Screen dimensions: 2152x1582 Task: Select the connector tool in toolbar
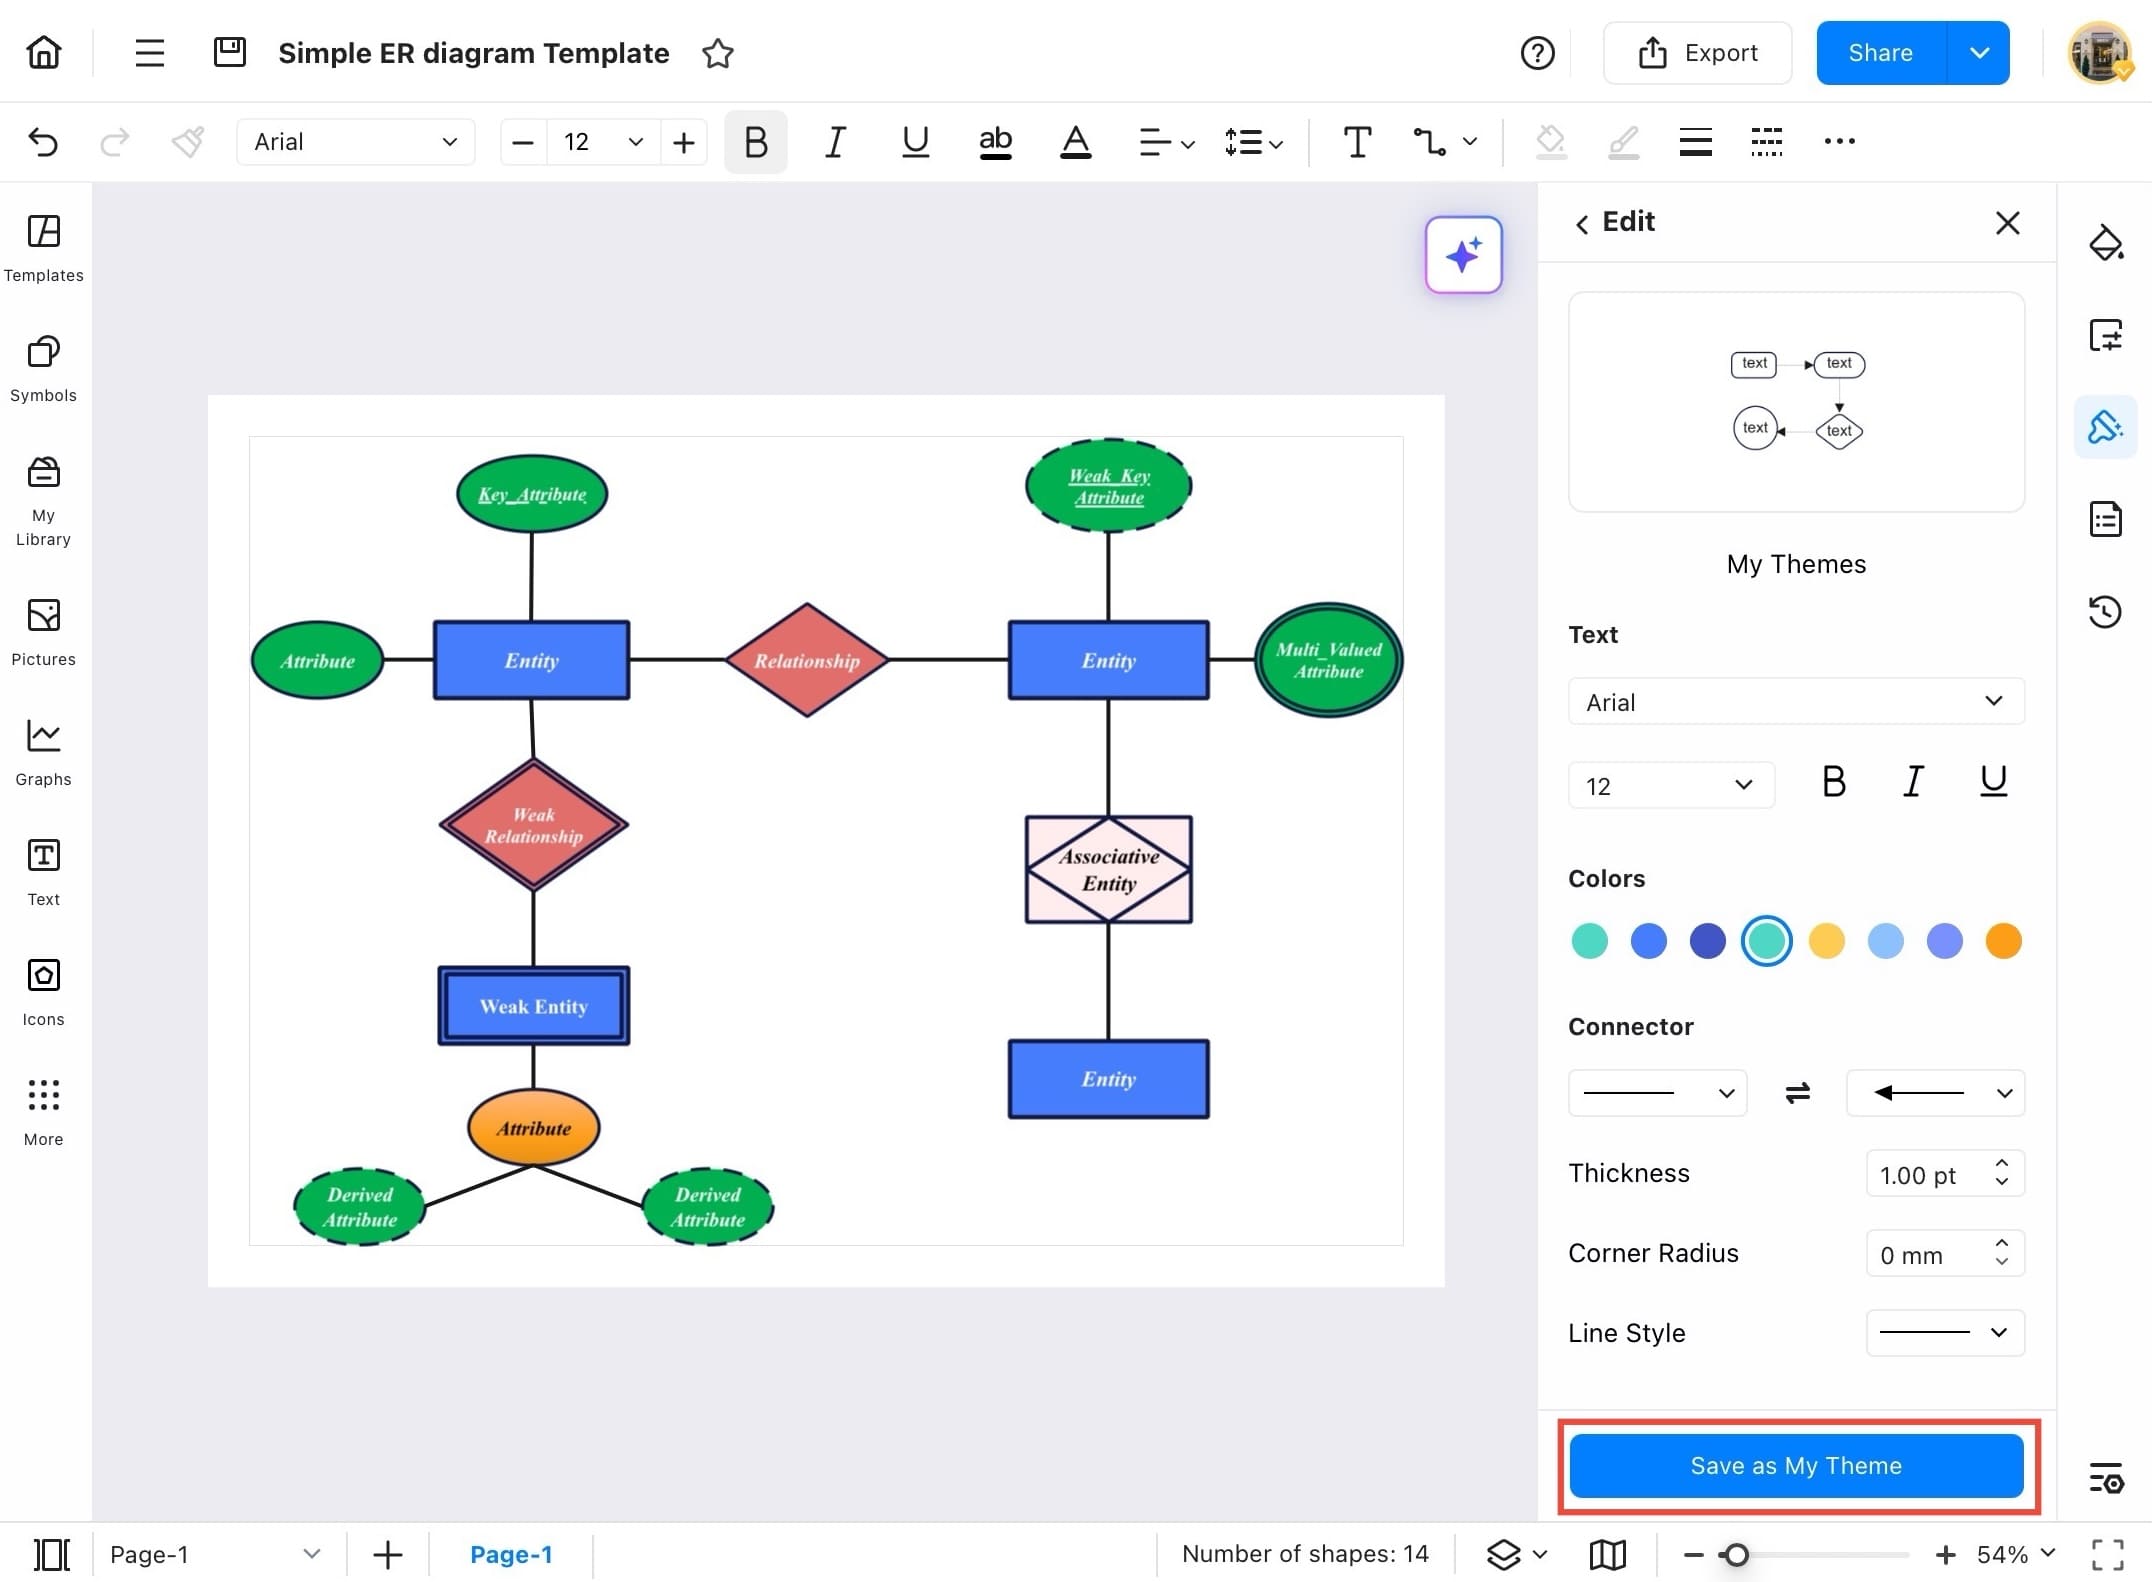pos(1429,142)
